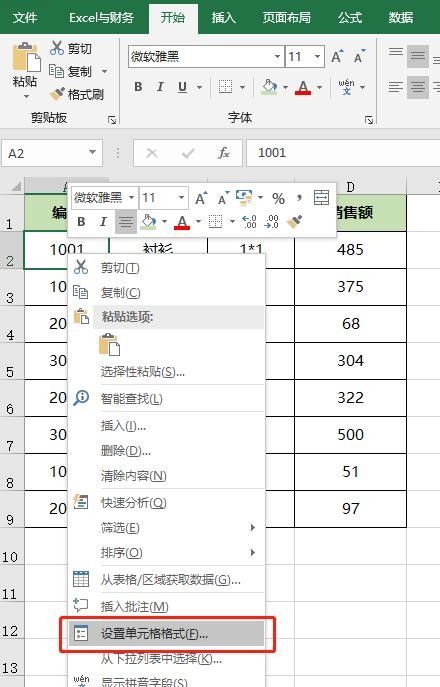Toggle Italic in the ribbon font group
This screenshot has height=687, width=440.
click(x=160, y=87)
